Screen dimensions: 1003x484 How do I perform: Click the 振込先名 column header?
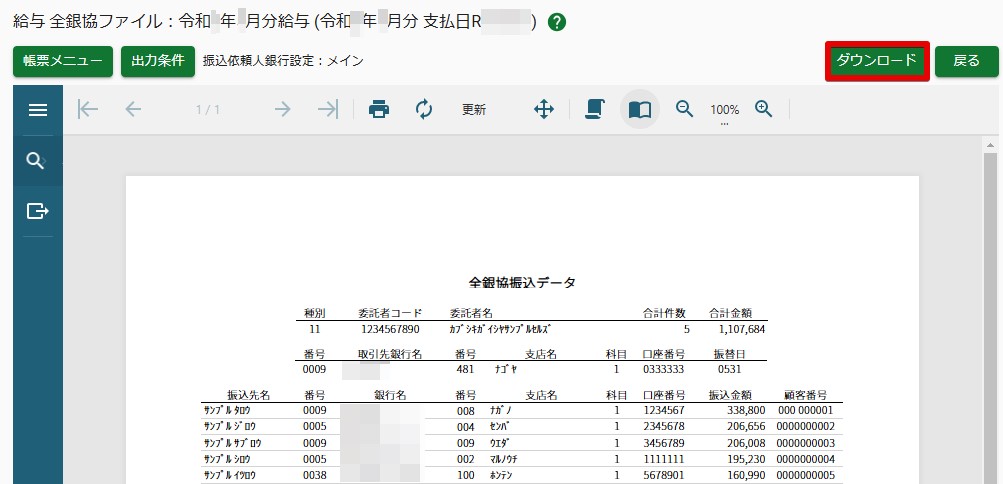point(248,395)
